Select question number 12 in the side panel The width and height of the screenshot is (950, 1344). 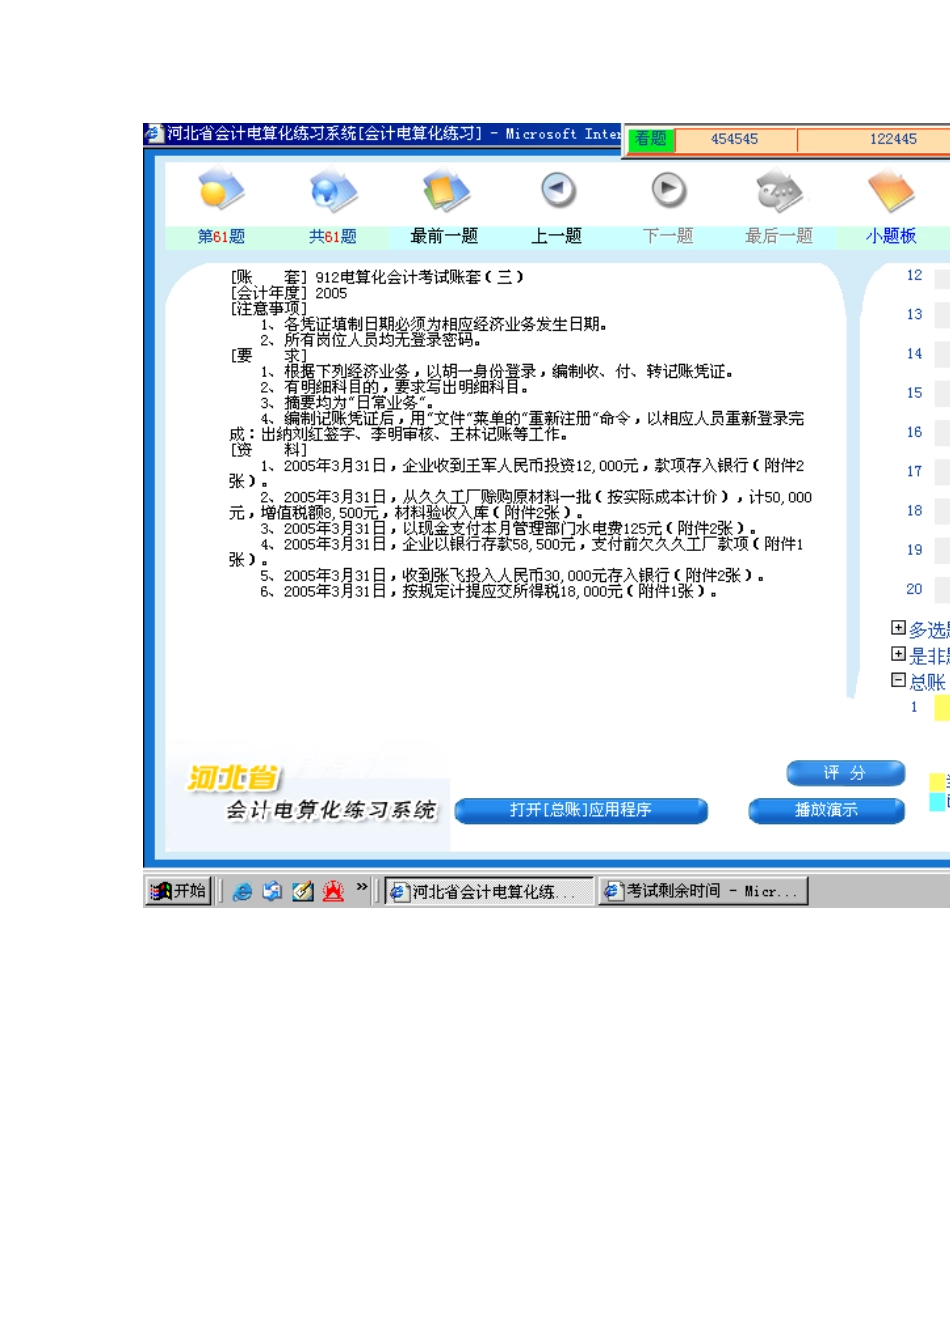pyautogui.click(x=914, y=275)
